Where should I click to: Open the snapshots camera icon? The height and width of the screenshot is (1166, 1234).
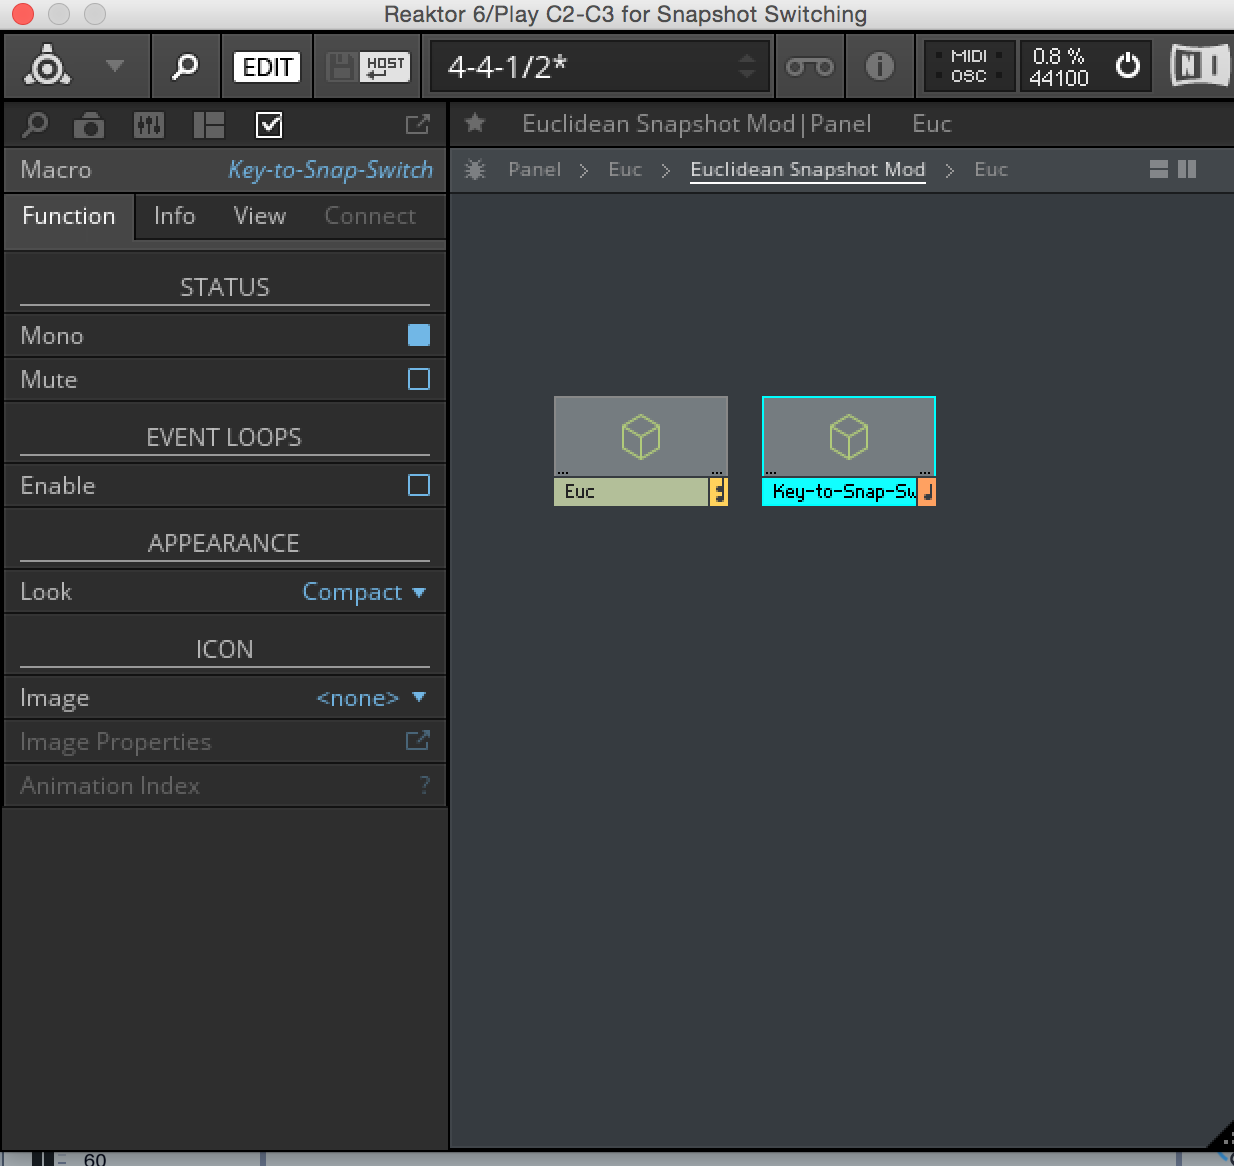[x=89, y=125]
